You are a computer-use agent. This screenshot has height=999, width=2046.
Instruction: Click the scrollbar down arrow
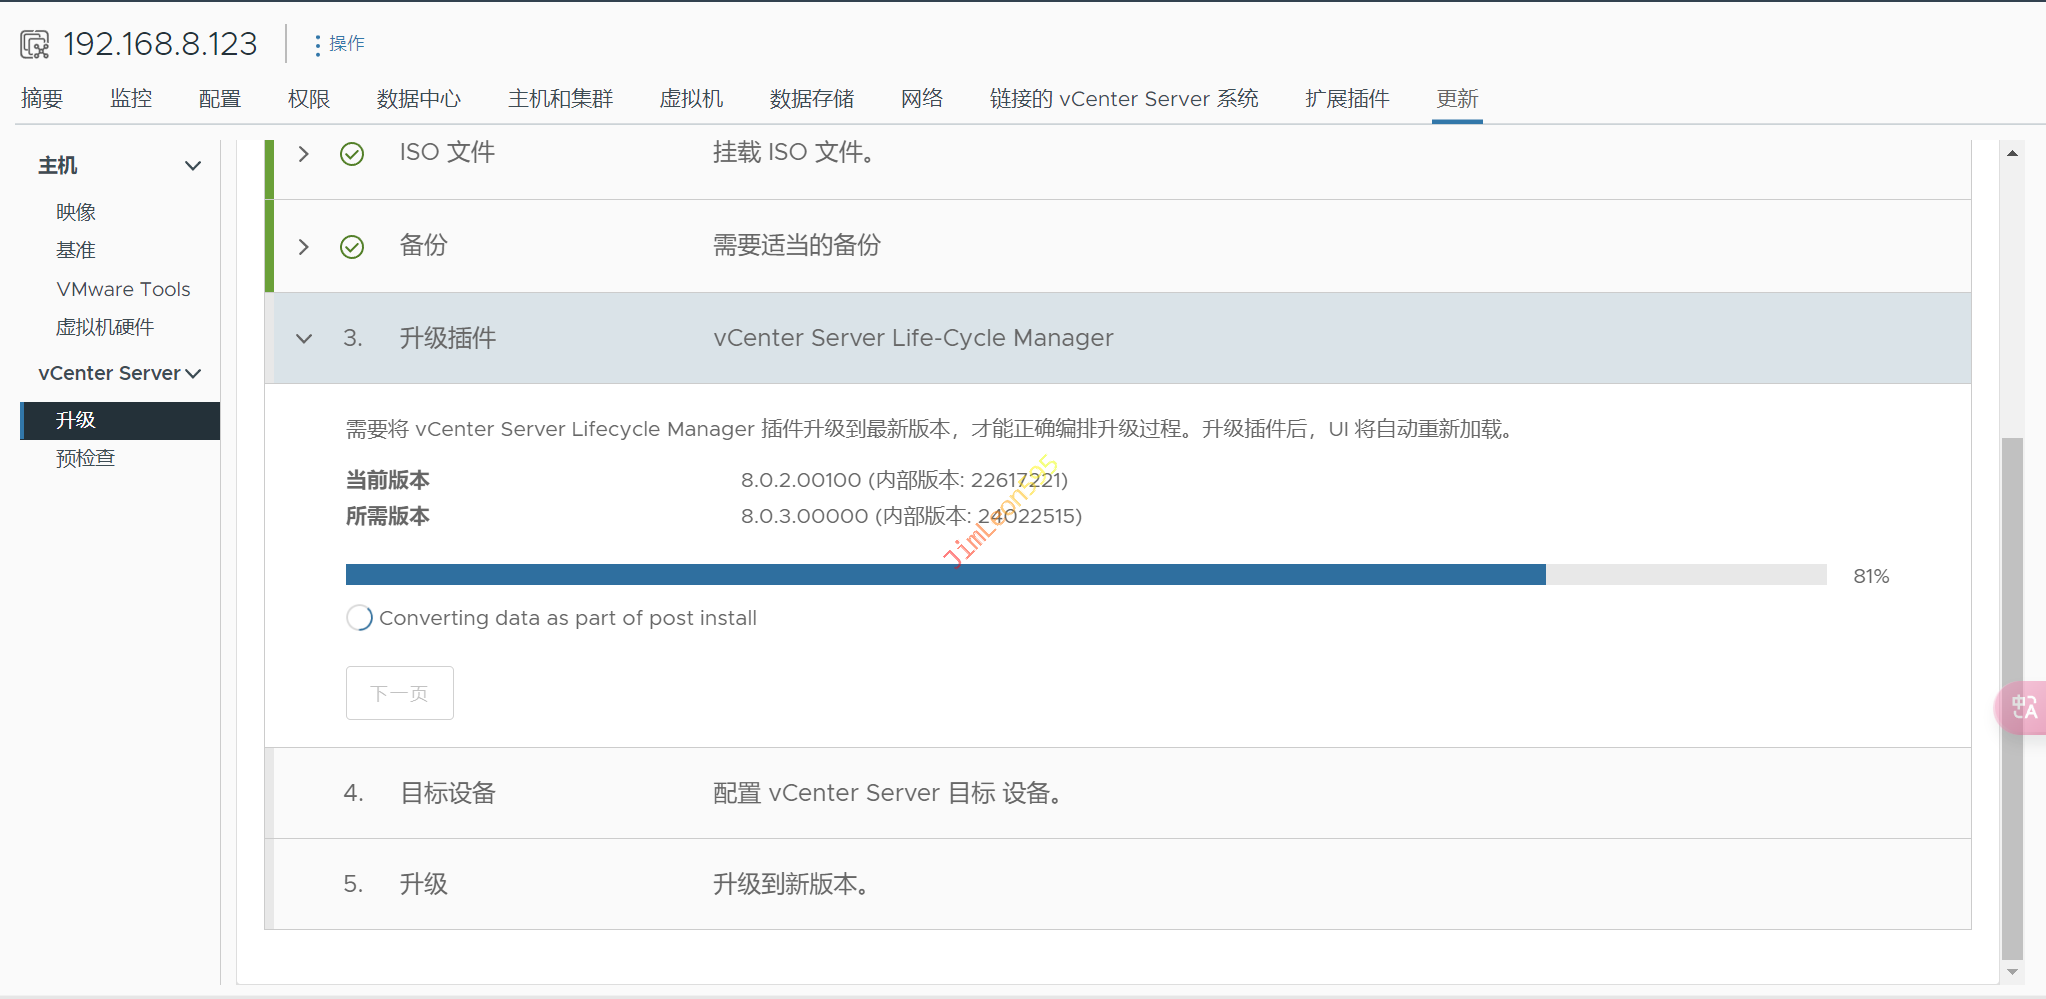2012,972
